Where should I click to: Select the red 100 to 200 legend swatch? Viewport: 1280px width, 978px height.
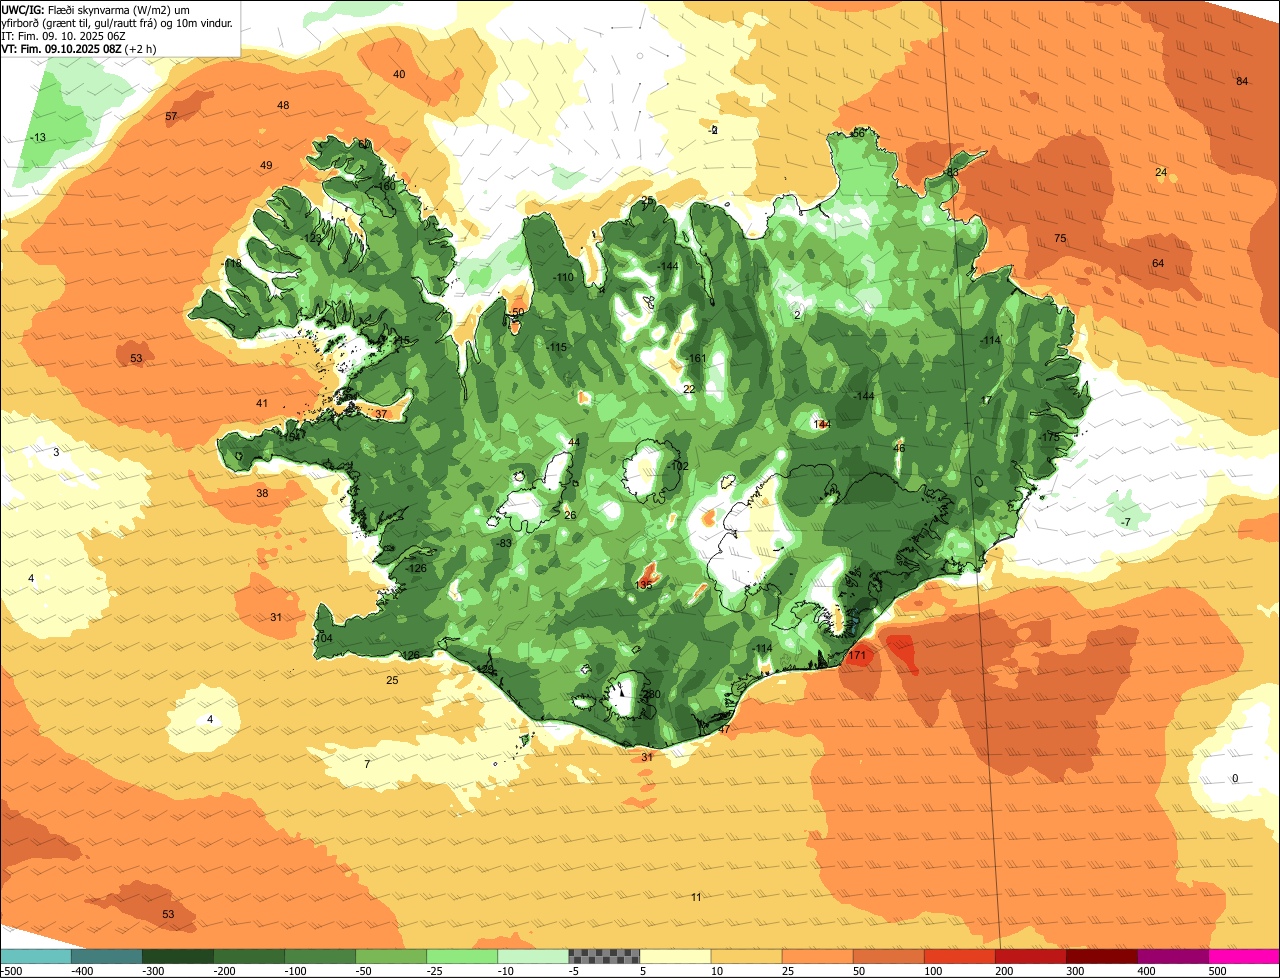(x=959, y=956)
